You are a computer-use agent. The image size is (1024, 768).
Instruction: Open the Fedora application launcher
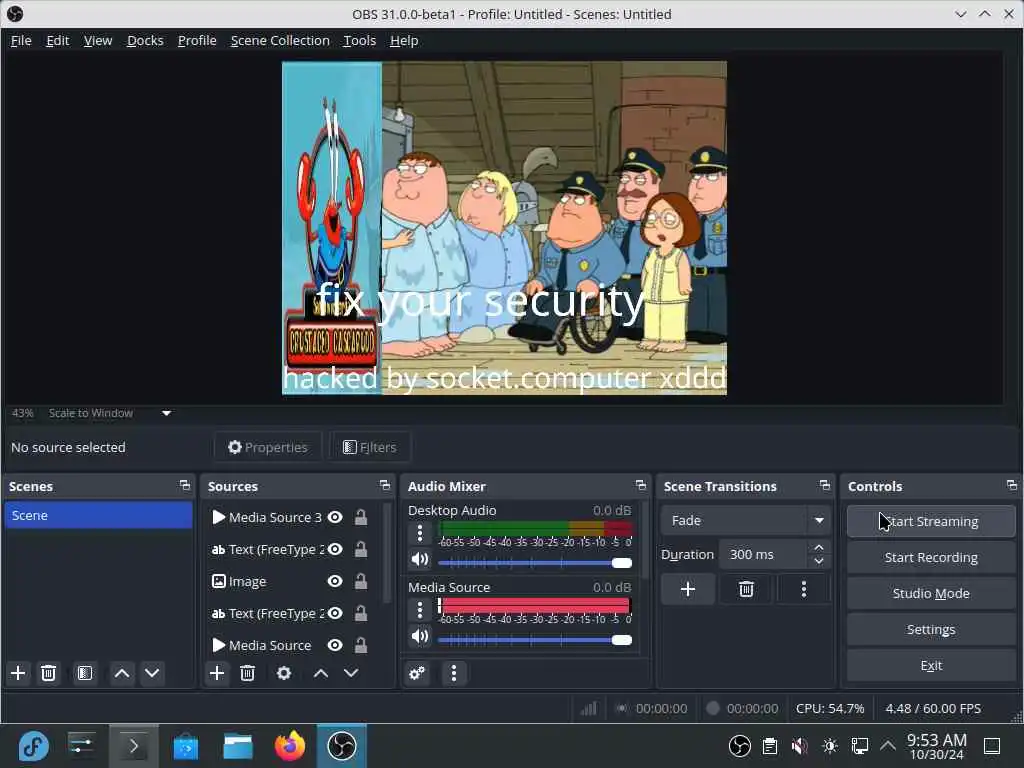point(33,746)
